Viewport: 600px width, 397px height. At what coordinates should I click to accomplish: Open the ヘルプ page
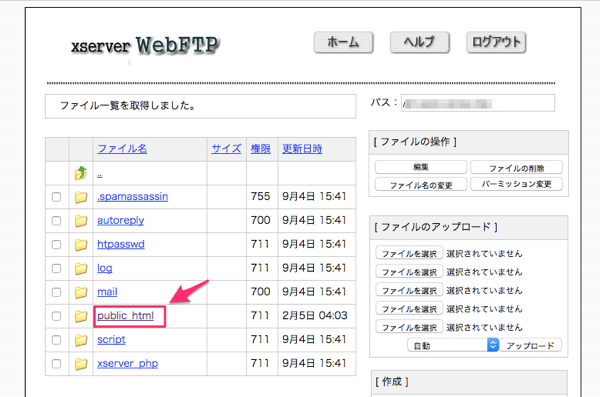pyautogui.click(x=419, y=42)
